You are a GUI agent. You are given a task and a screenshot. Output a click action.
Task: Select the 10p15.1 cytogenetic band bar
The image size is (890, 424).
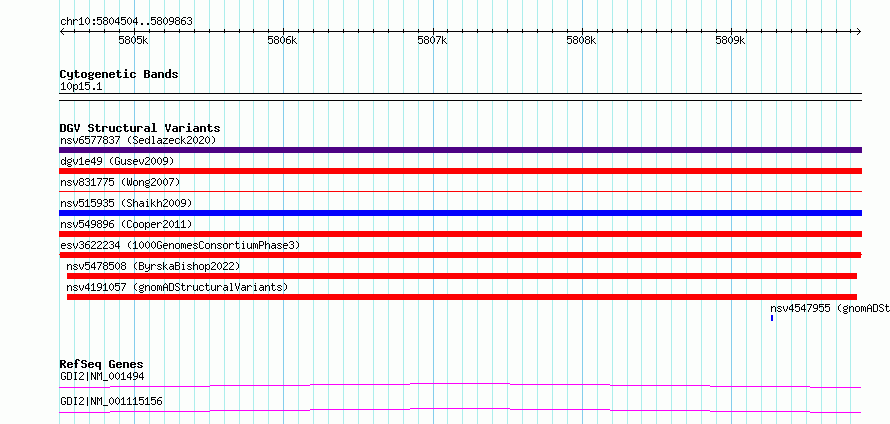pos(460,97)
